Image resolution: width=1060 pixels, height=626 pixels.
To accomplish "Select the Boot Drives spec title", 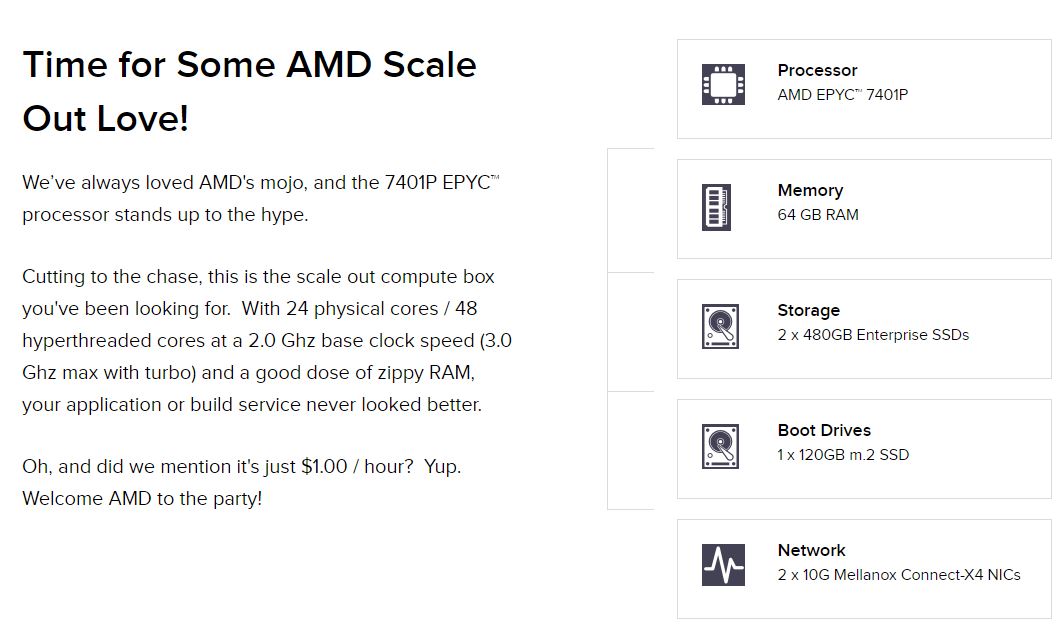I will pos(824,430).
